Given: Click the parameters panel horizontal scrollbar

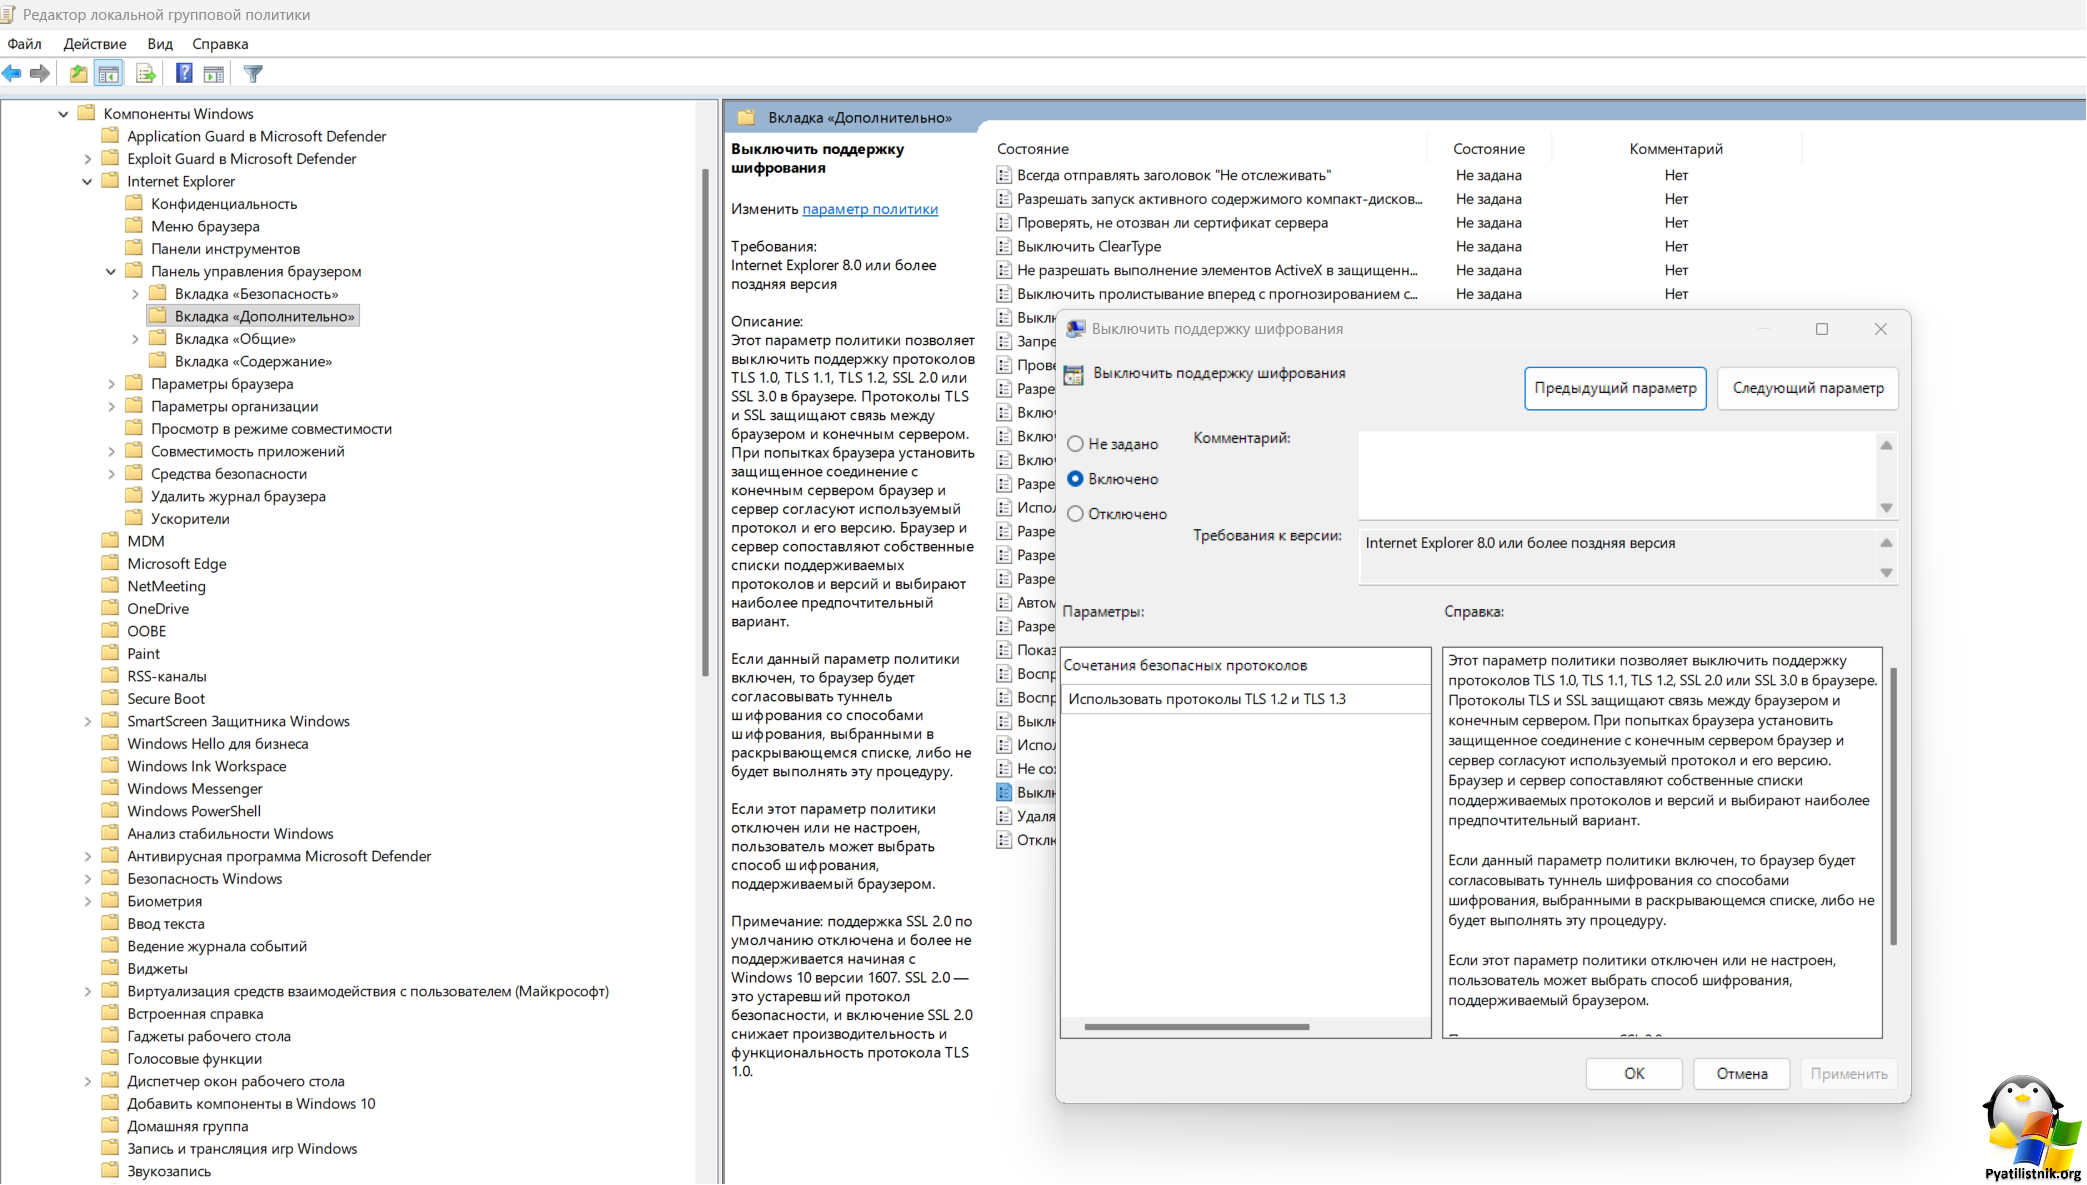Looking at the screenshot, I should (x=1196, y=1027).
